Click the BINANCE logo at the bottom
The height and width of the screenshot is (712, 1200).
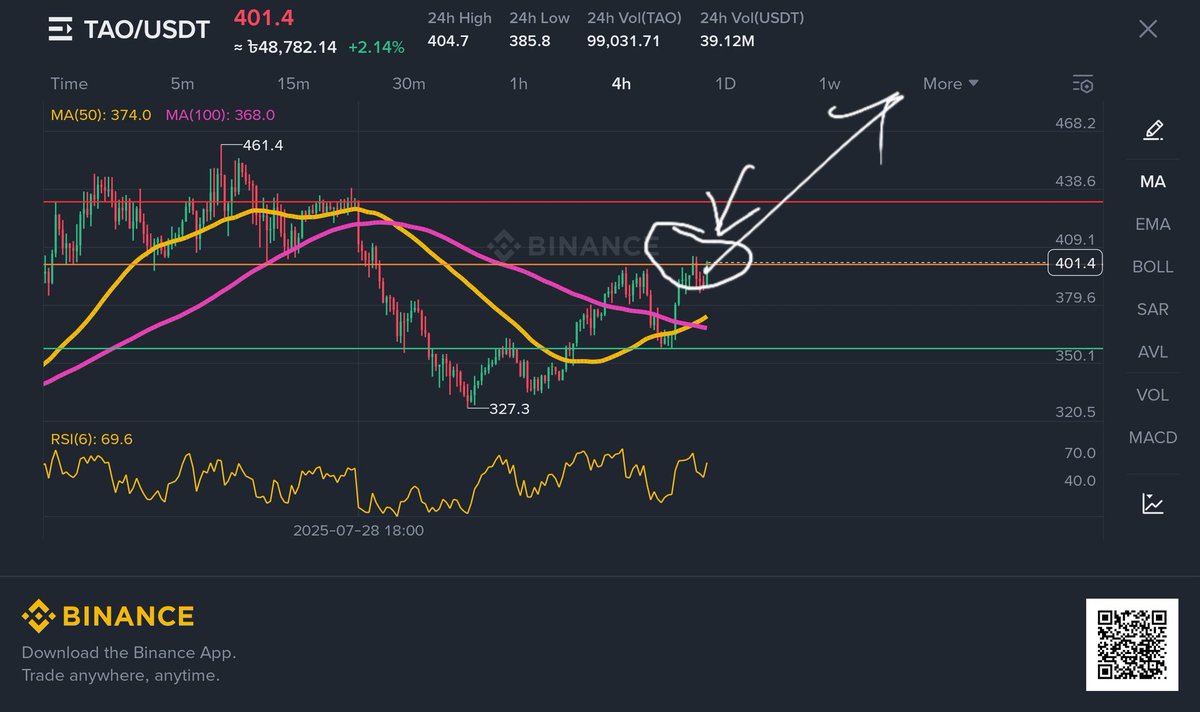(110, 616)
